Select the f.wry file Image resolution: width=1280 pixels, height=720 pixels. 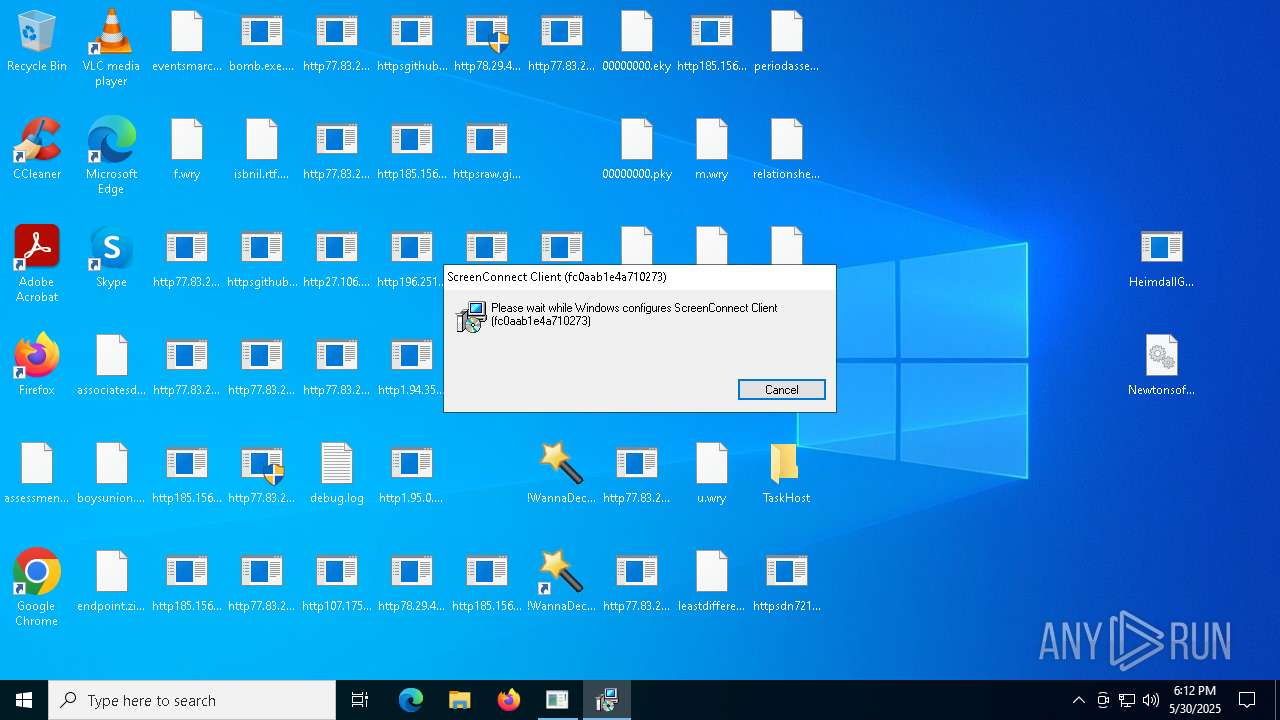pyautogui.click(x=187, y=149)
